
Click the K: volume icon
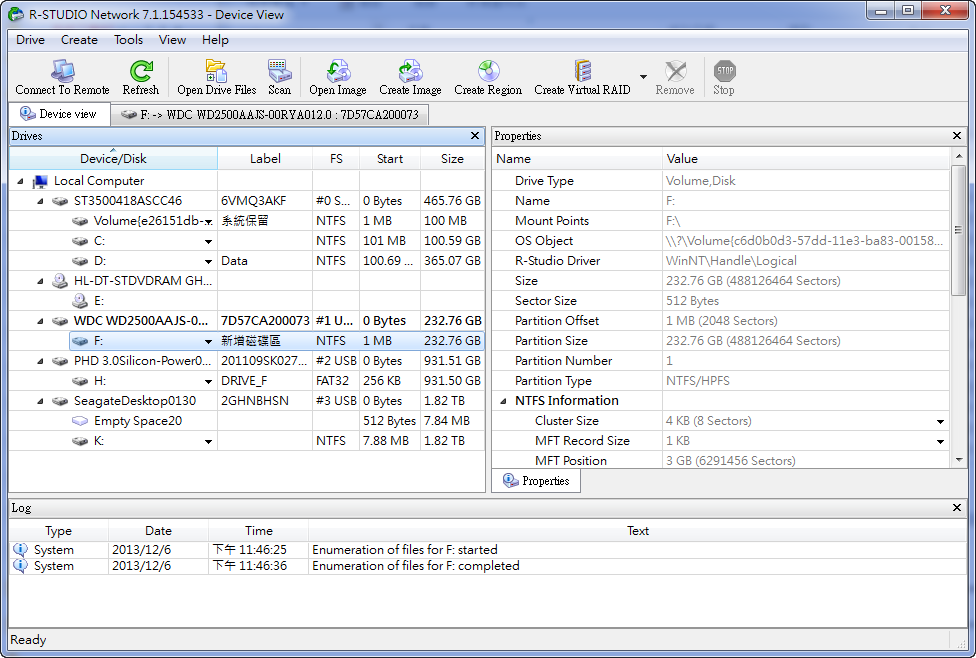click(80, 441)
